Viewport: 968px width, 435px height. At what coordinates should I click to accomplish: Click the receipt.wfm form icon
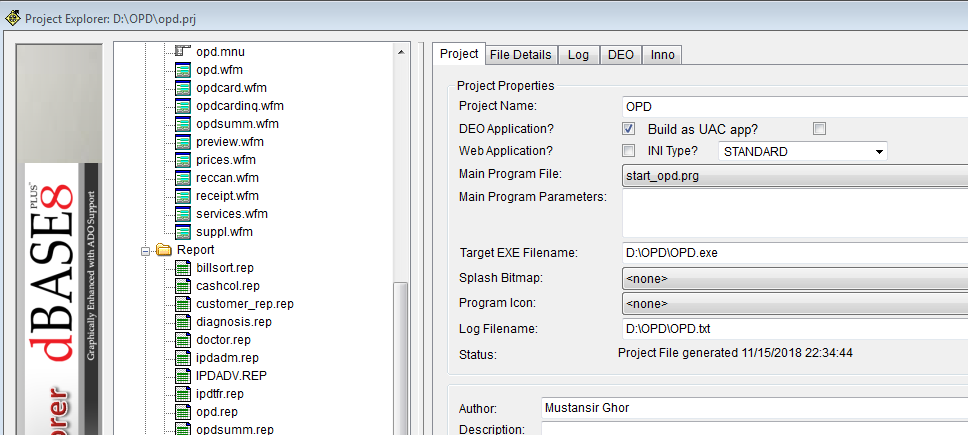[183, 196]
